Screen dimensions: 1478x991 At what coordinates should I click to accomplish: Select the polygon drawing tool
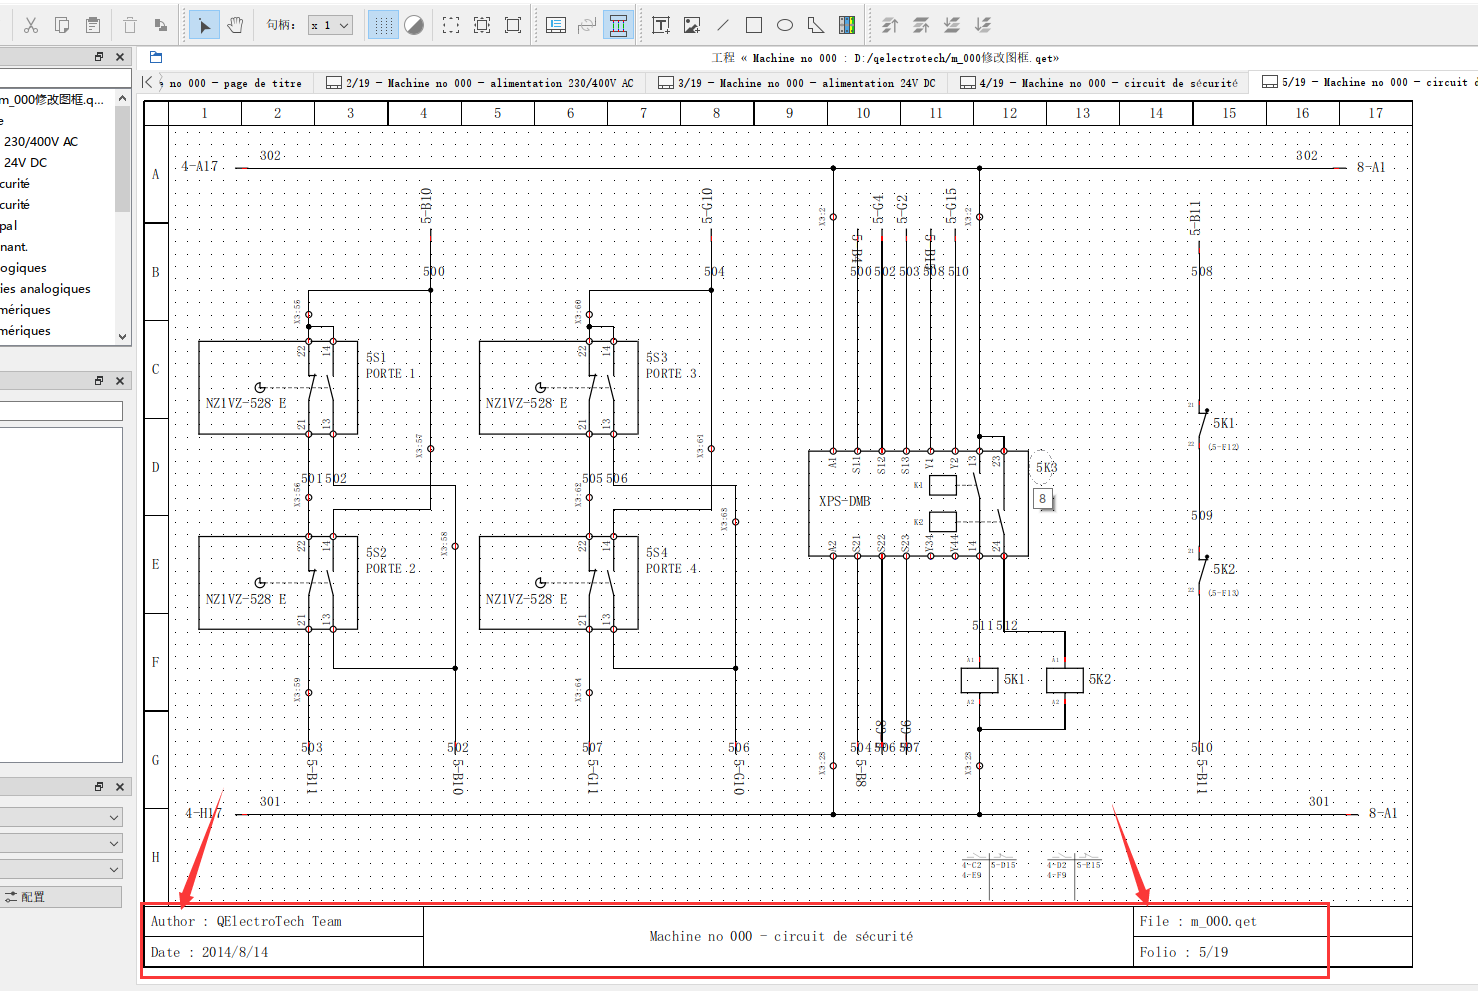pyautogui.click(x=816, y=25)
